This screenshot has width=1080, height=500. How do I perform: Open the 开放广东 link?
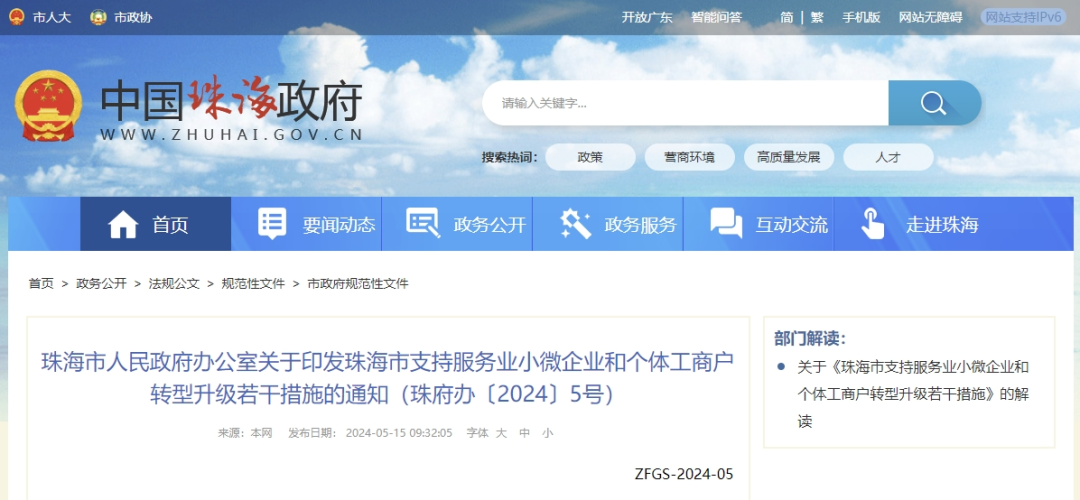point(647,18)
